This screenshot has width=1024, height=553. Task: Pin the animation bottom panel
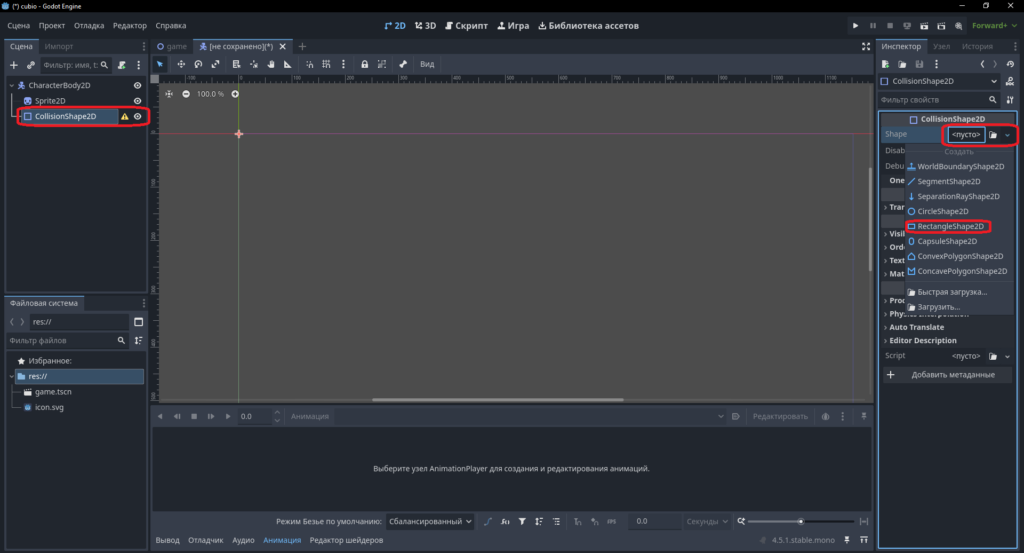863,417
